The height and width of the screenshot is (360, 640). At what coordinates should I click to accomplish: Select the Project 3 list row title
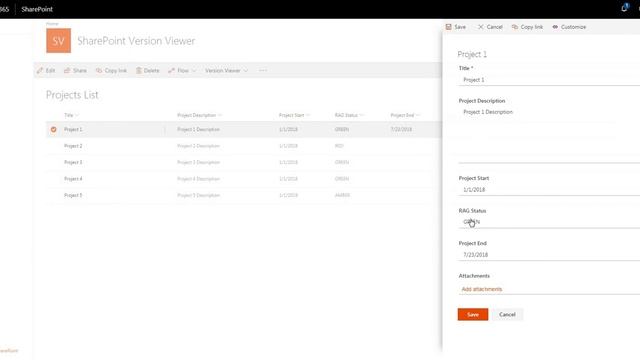pos(73,162)
